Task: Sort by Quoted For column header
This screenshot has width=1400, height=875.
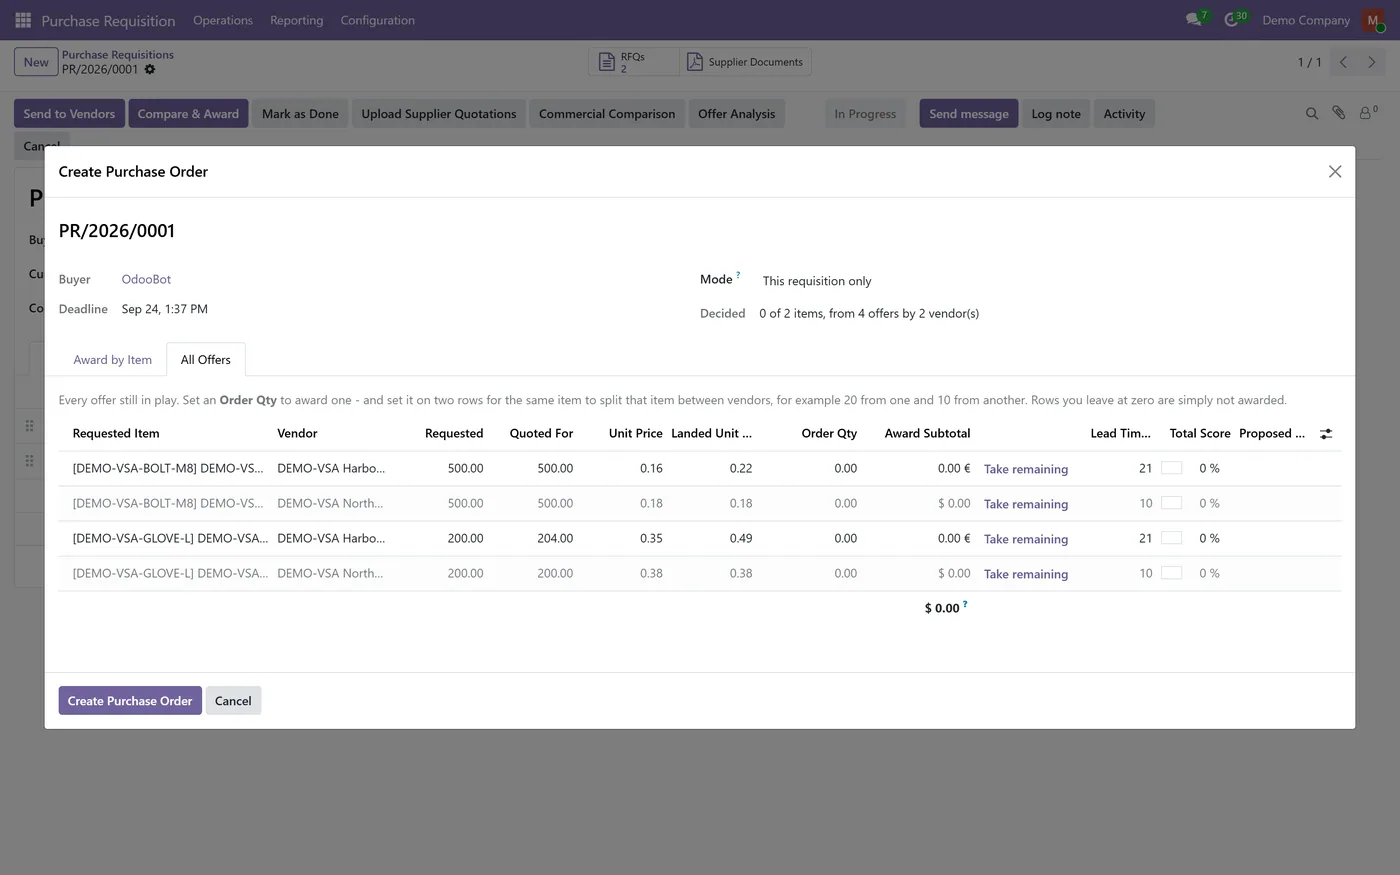Action: [x=541, y=433]
